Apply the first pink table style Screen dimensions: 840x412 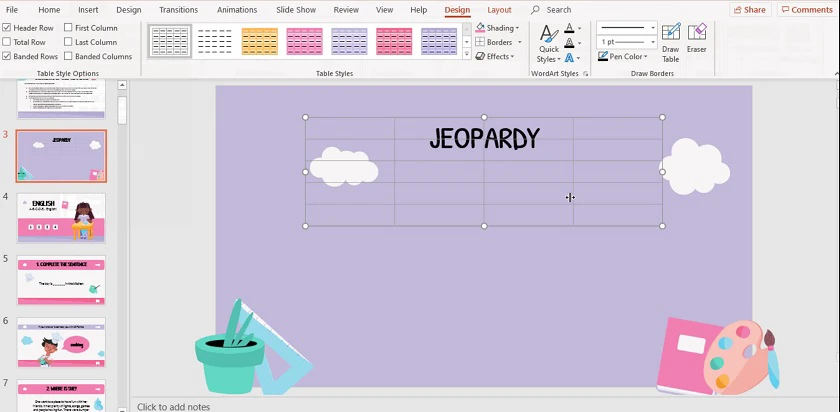304,41
